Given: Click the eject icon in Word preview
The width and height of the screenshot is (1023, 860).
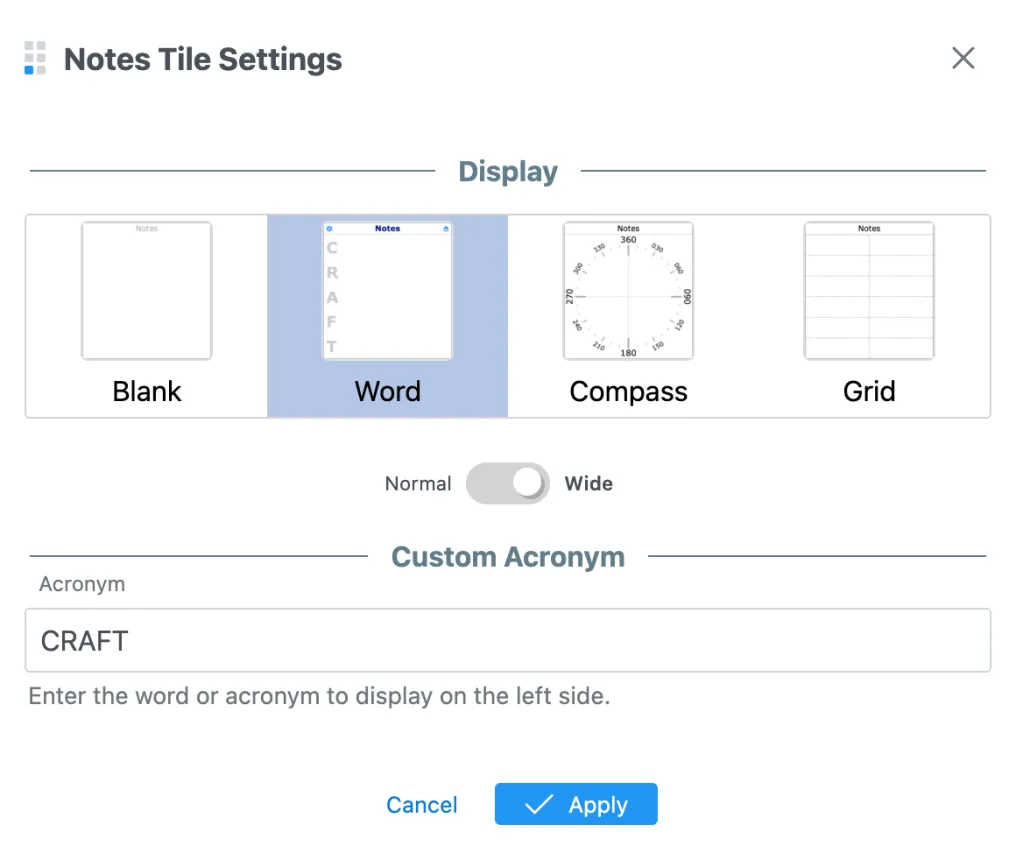Looking at the screenshot, I should click(x=445, y=229).
